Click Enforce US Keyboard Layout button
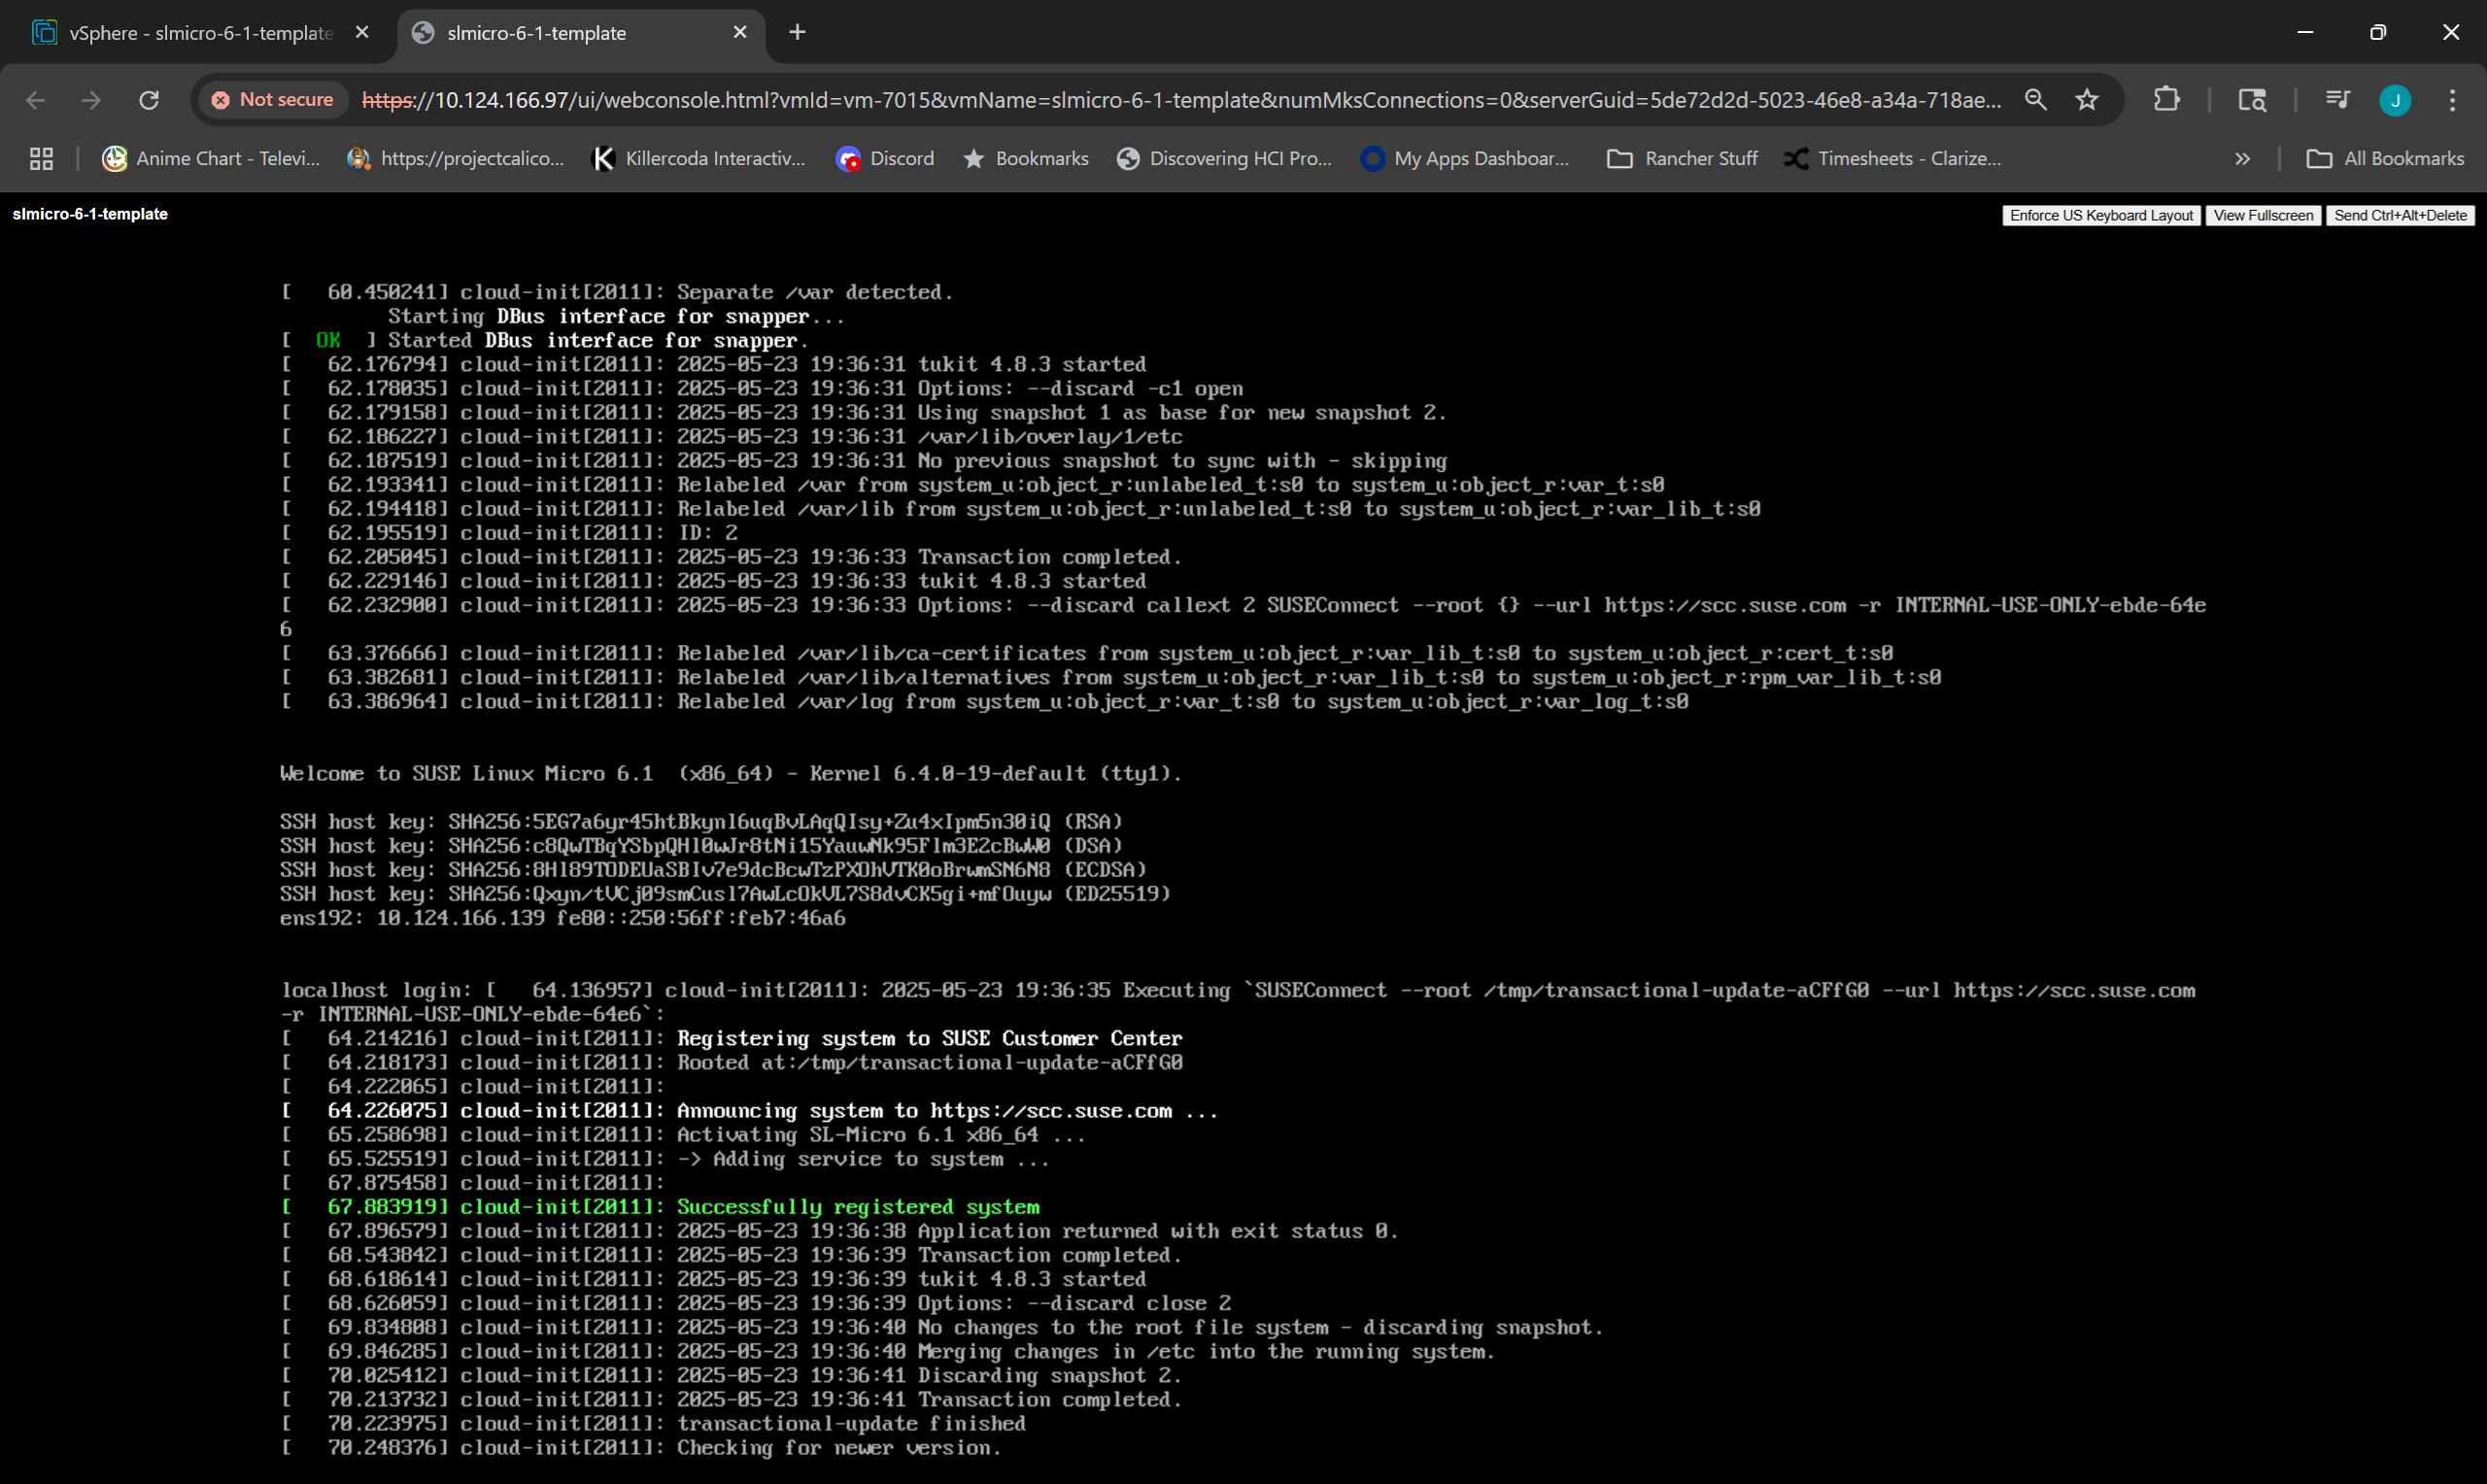Image resolution: width=2487 pixels, height=1484 pixels. pos(2100,216)
